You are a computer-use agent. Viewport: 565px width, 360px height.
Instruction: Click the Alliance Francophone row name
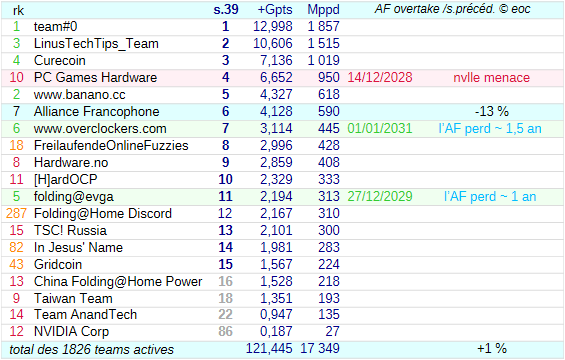pyautogui.click(x=96, y=112)
